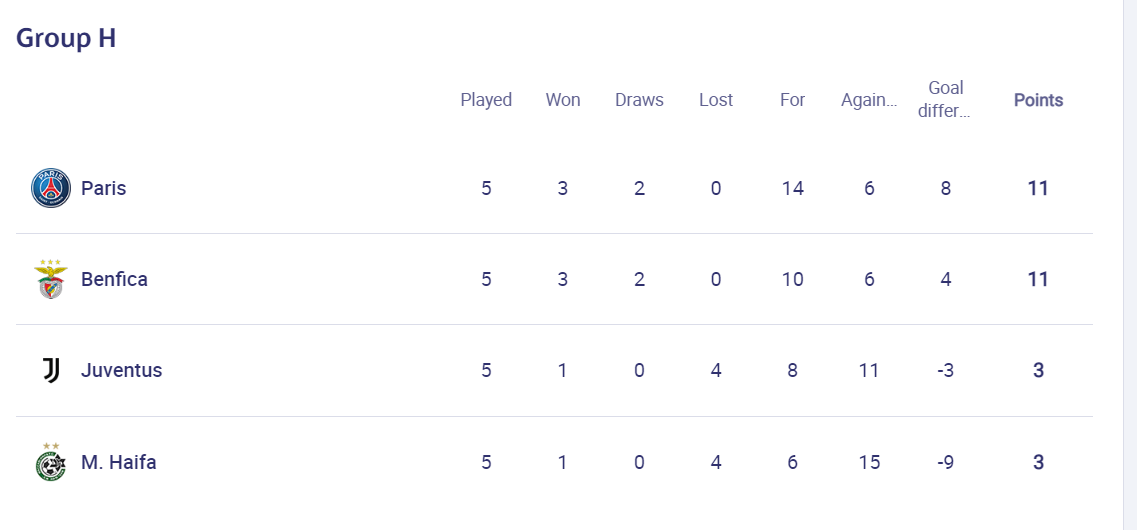Screen dimensions: 1137x530
Task: Select the truncated Against column header
Action: 869,100
